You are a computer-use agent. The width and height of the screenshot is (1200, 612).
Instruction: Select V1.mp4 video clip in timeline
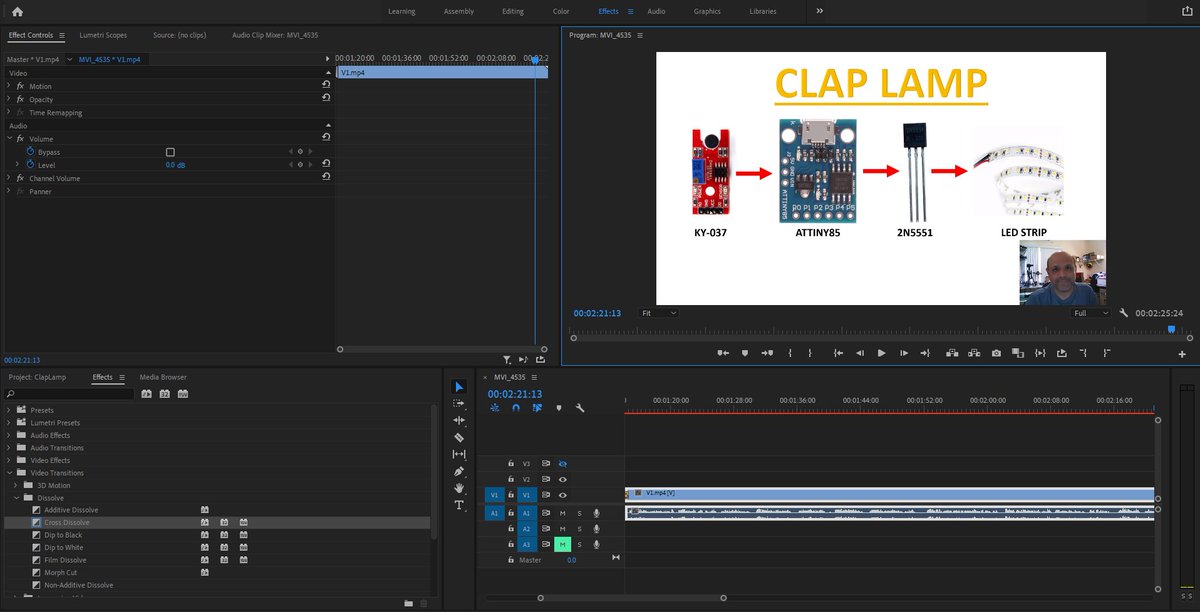(x=890, y=494)
